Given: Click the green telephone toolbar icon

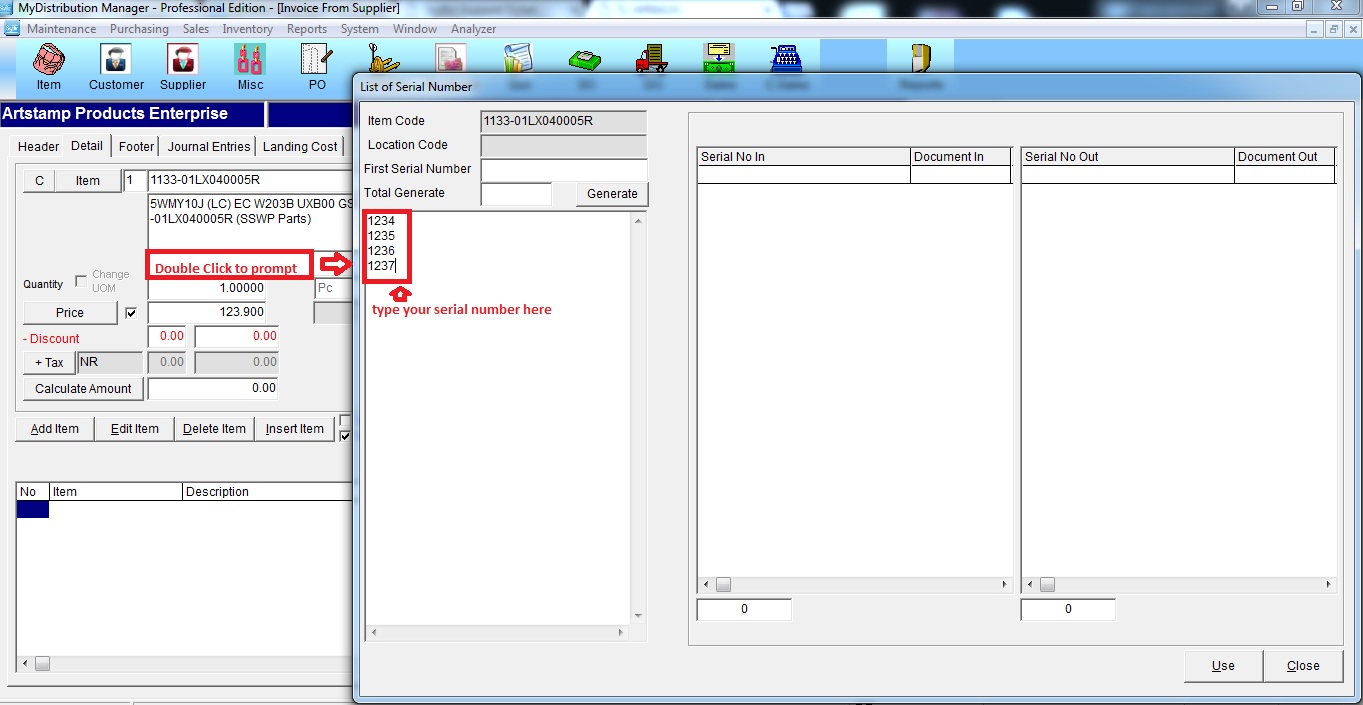Looking at the screenshot, I should (x=584, y=60).
